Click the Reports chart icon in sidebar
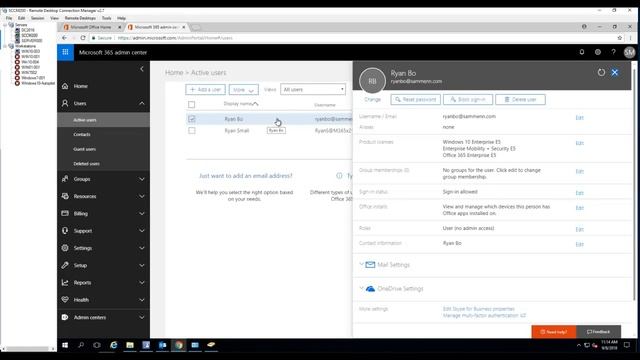 [x=65, y=282]
